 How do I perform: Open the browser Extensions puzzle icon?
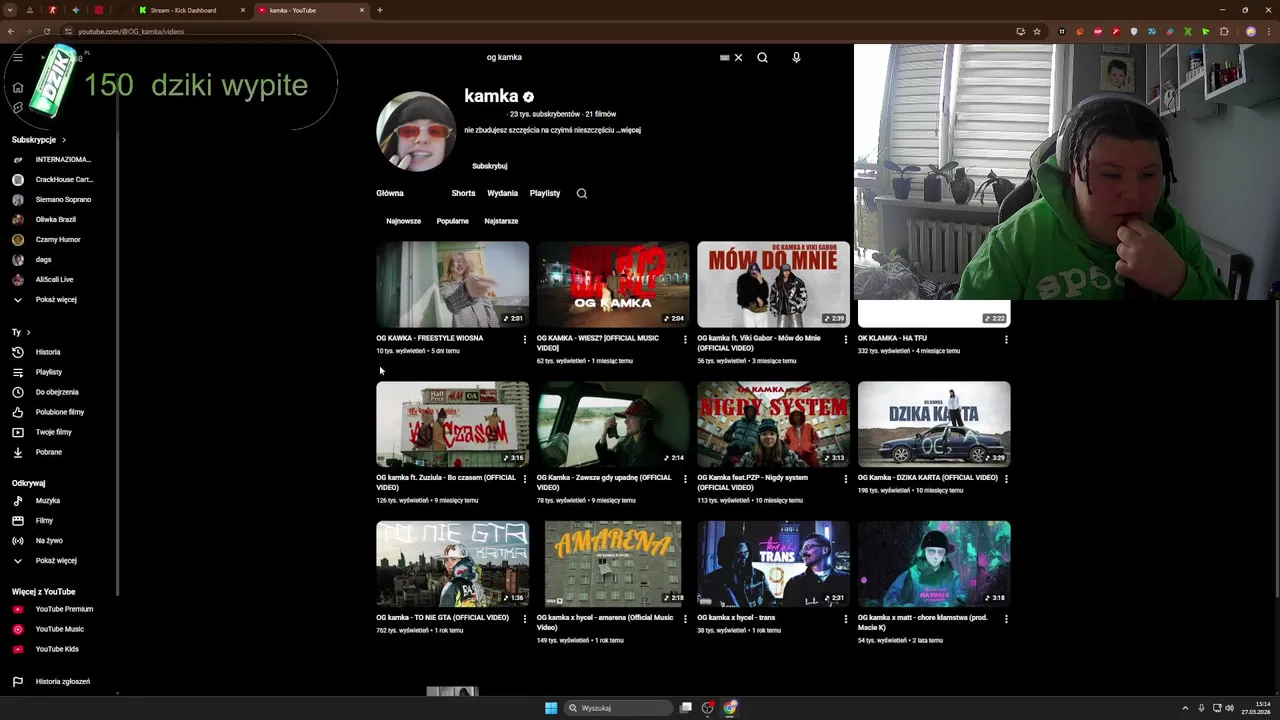(x=1223, y=31)
